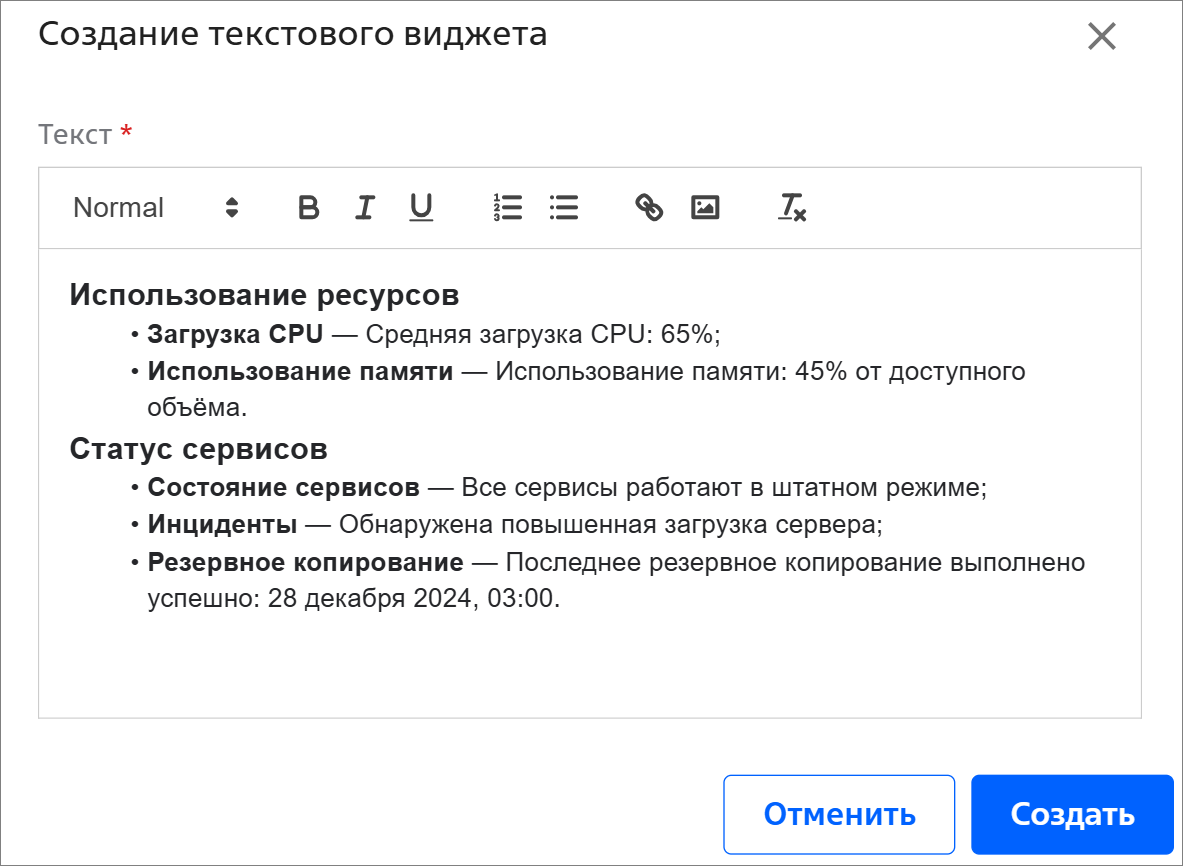Click the Резервное копирование bold text

(x=306, y=562)
